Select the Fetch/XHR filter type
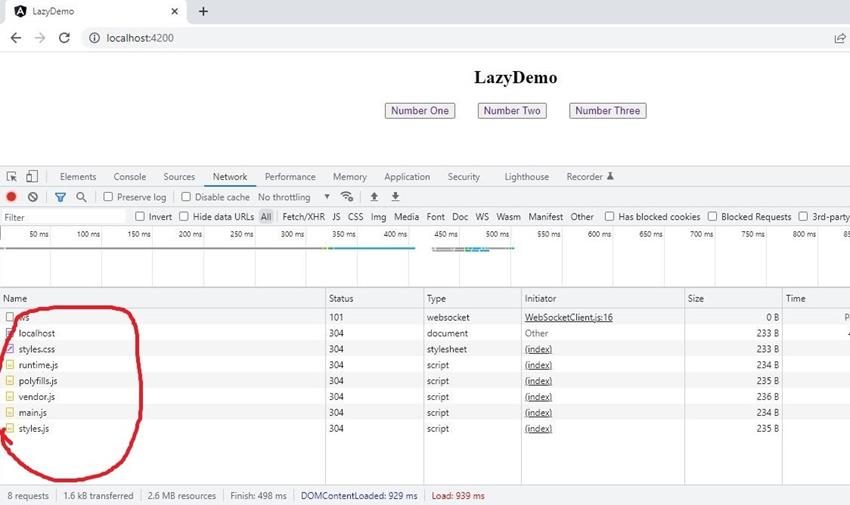The width and height of the screenshot is (850, 505). (x=303, y=217)
